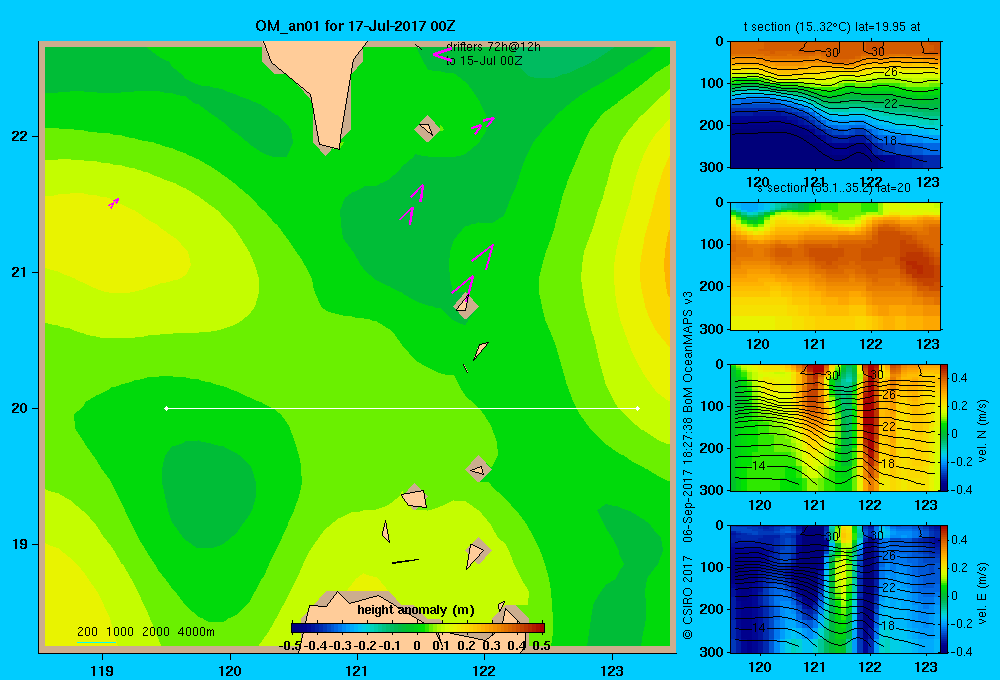Click the white section line at latitude 20
This screenshot has height=680, width=1000.
(x=402, y=408)
